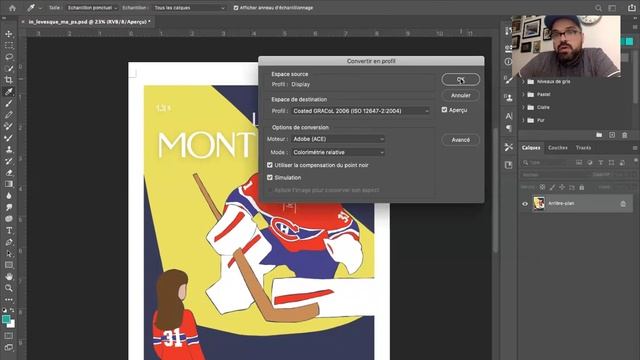Select the Hand tool

pyautogui.click(x=9, y=277)
